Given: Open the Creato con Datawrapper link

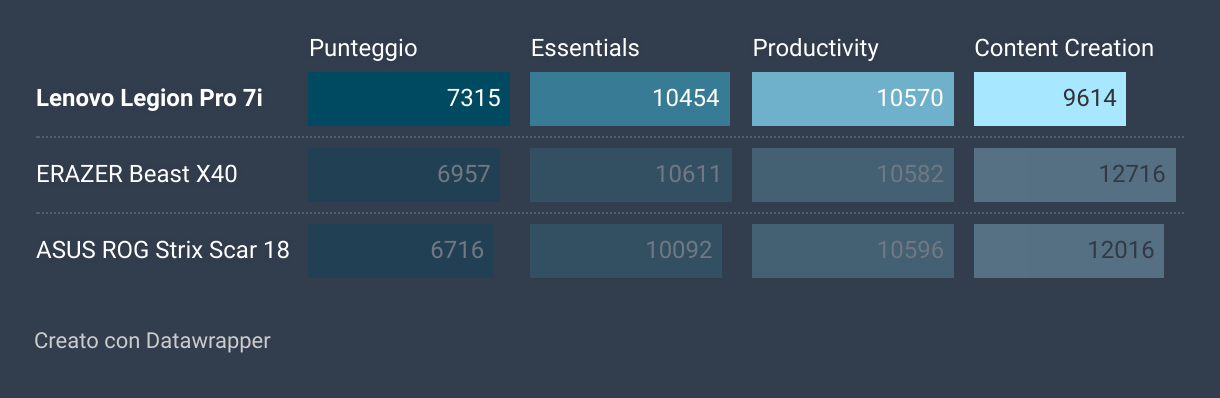Looking at the screenshot, I should [x=152, y=341].
